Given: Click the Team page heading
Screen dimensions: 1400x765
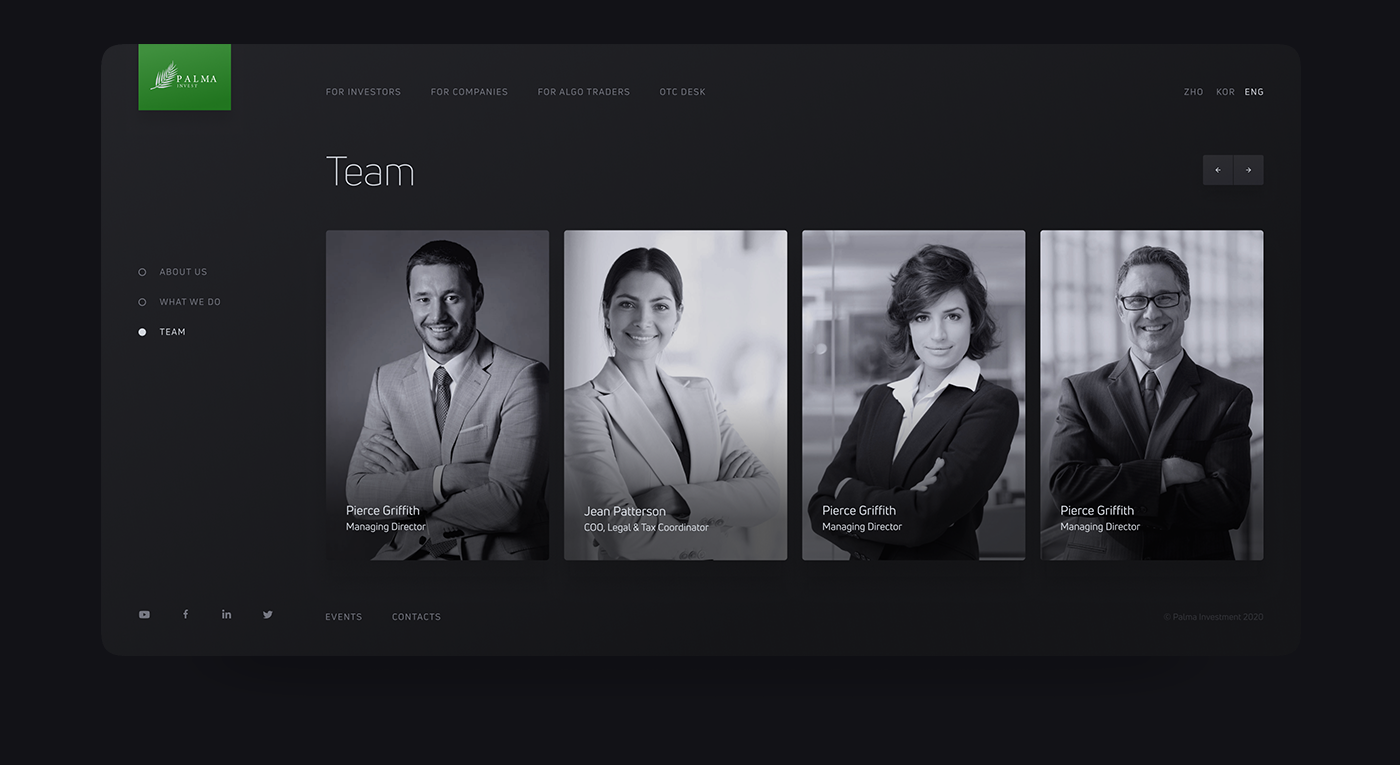Looking at the screenshot, I should pos(370,172).
